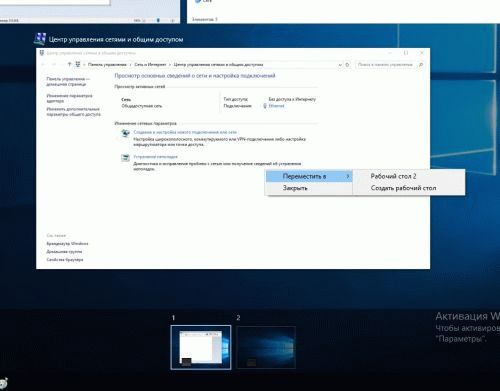Close the Network Center window with X
500x391 pixels.
[422, 53]
